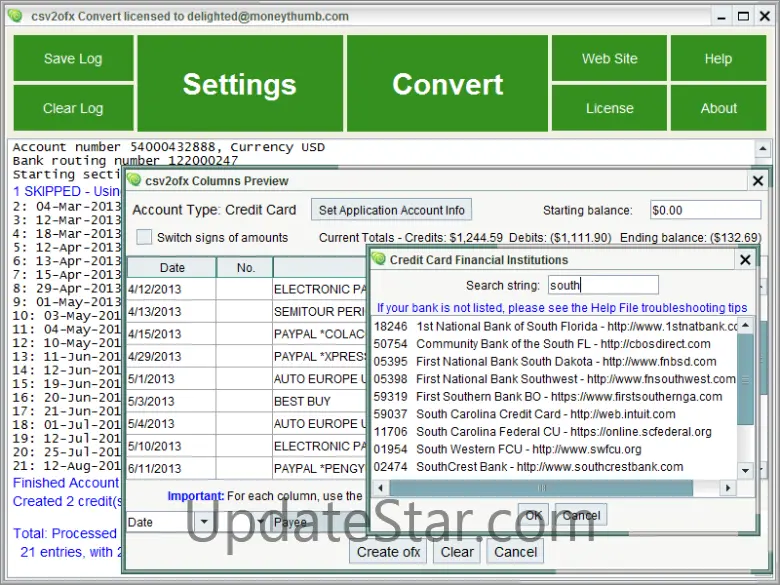
Task: Select South Western FCU entry
Action: [x=554, y=449]
